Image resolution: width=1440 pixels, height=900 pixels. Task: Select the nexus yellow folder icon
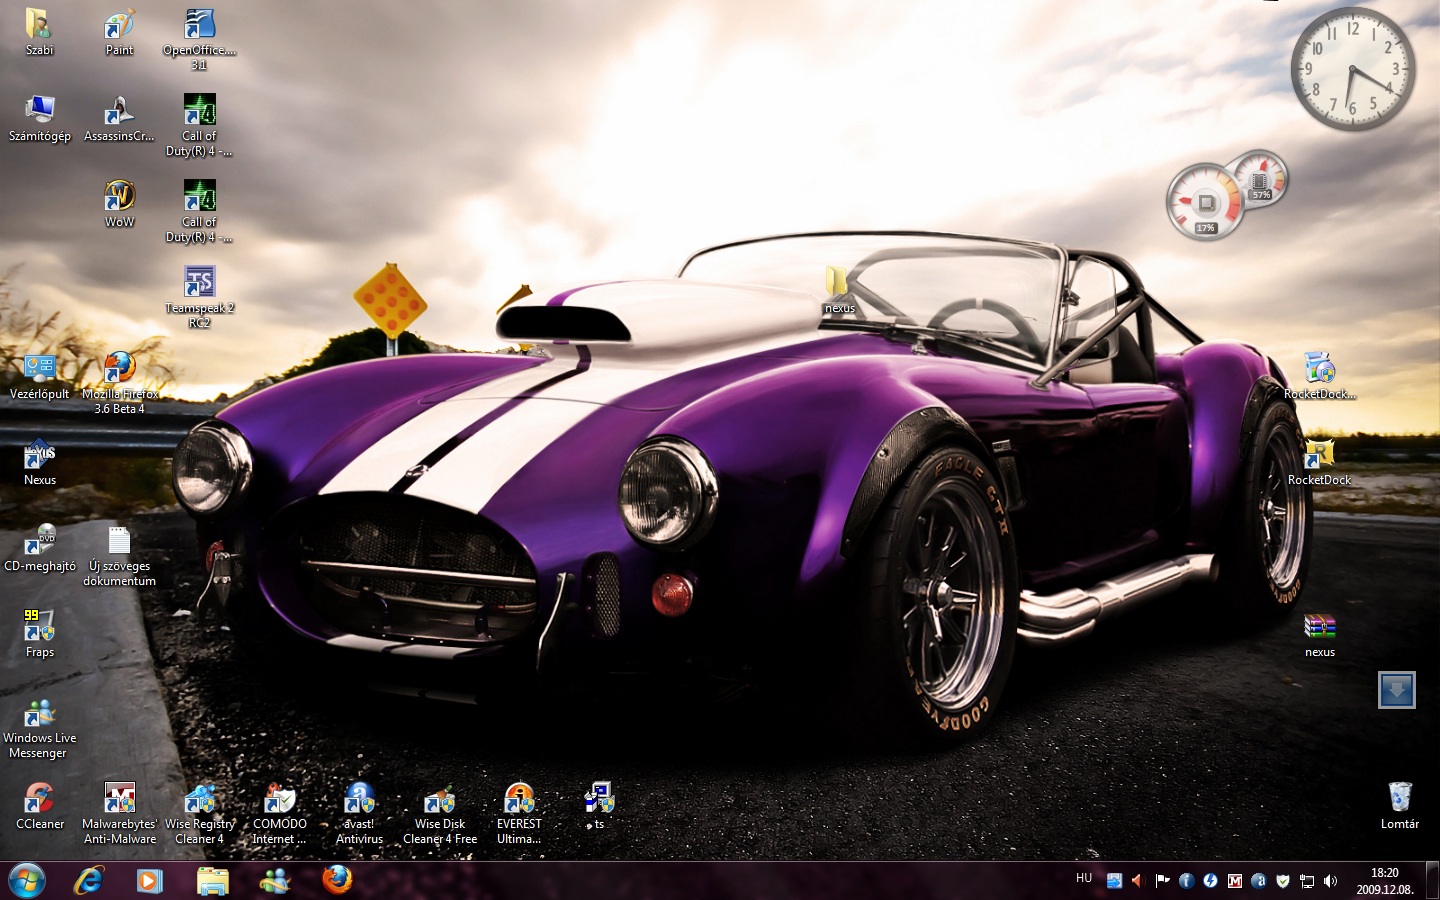coord(839,290)
